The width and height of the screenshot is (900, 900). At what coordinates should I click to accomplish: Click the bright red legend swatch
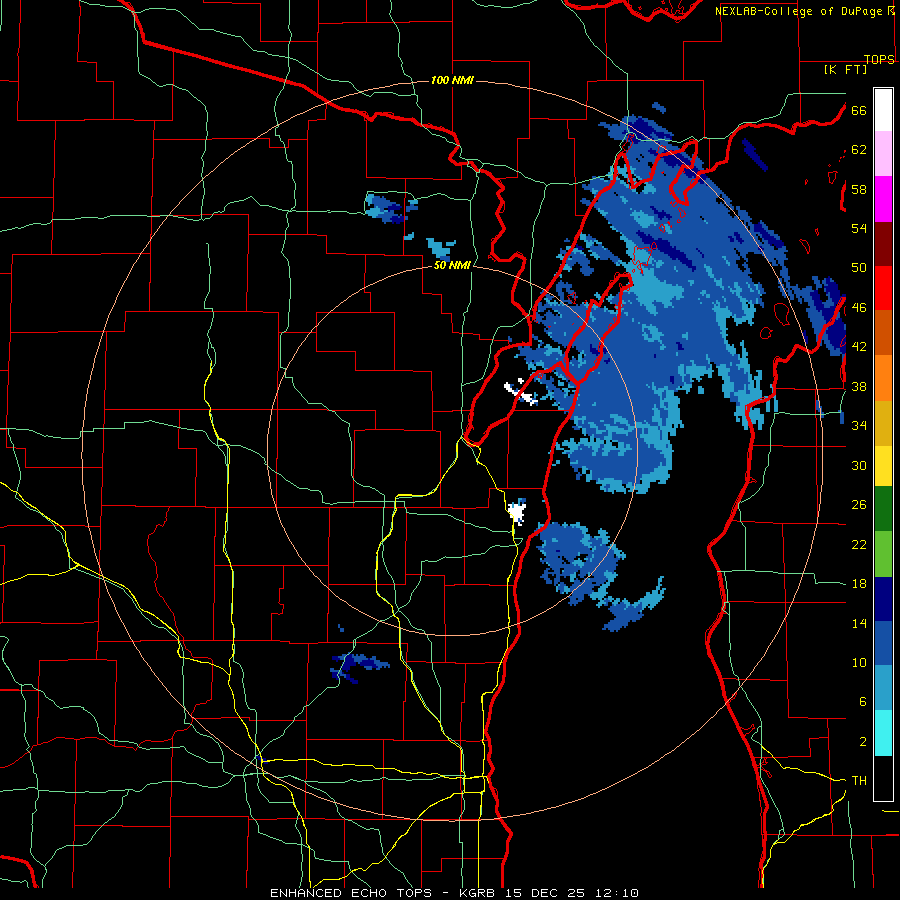tap(883, 288)
